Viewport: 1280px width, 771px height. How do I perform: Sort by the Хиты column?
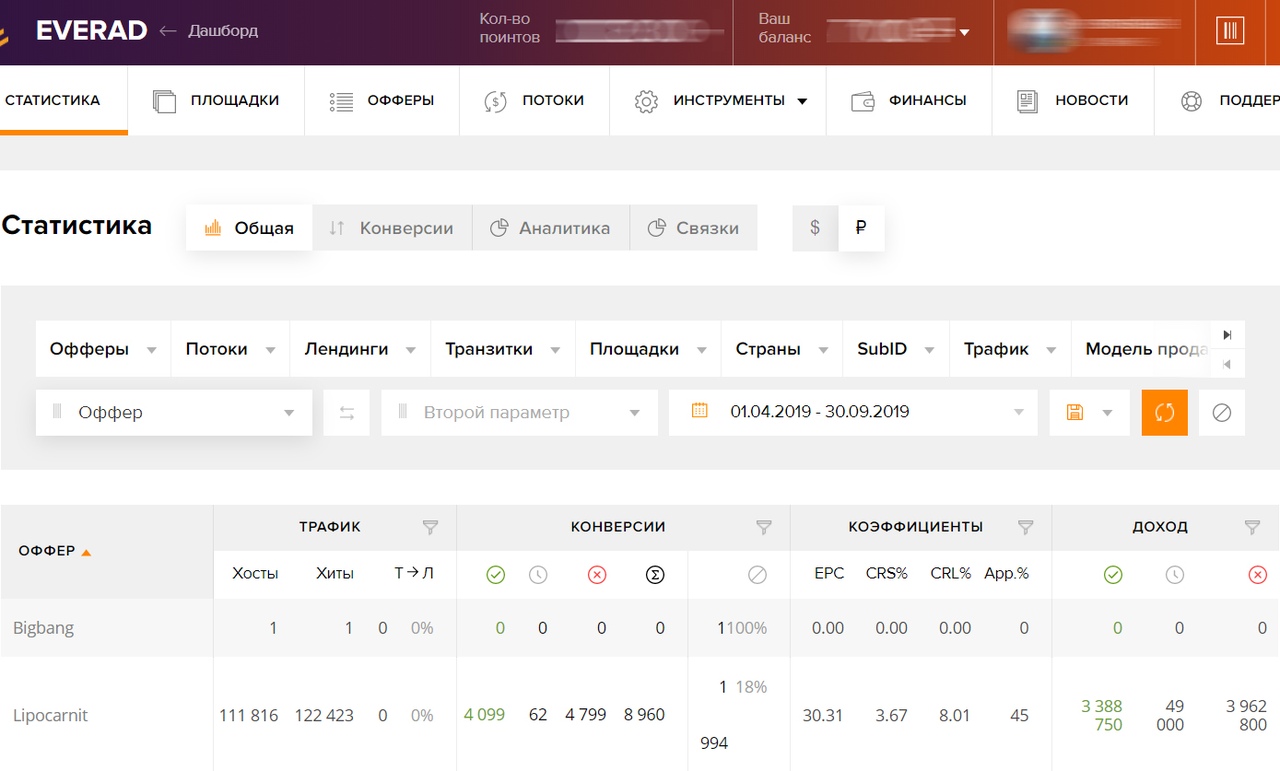[x=334, y=573]
